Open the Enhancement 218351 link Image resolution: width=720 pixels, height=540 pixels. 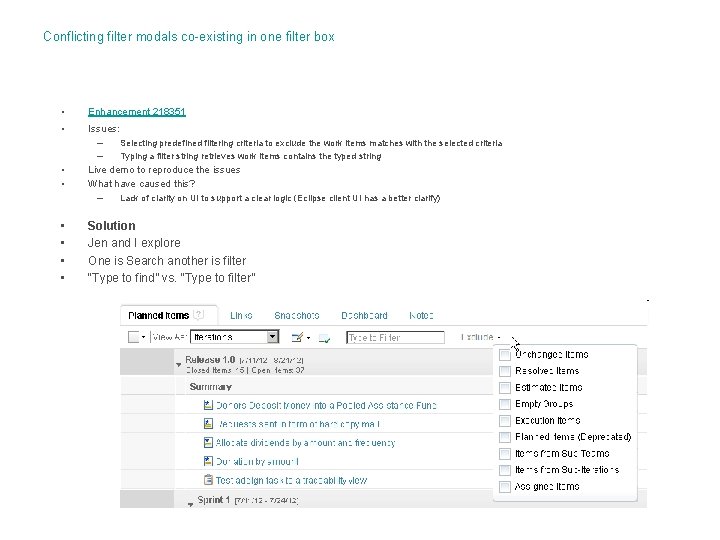137,112
